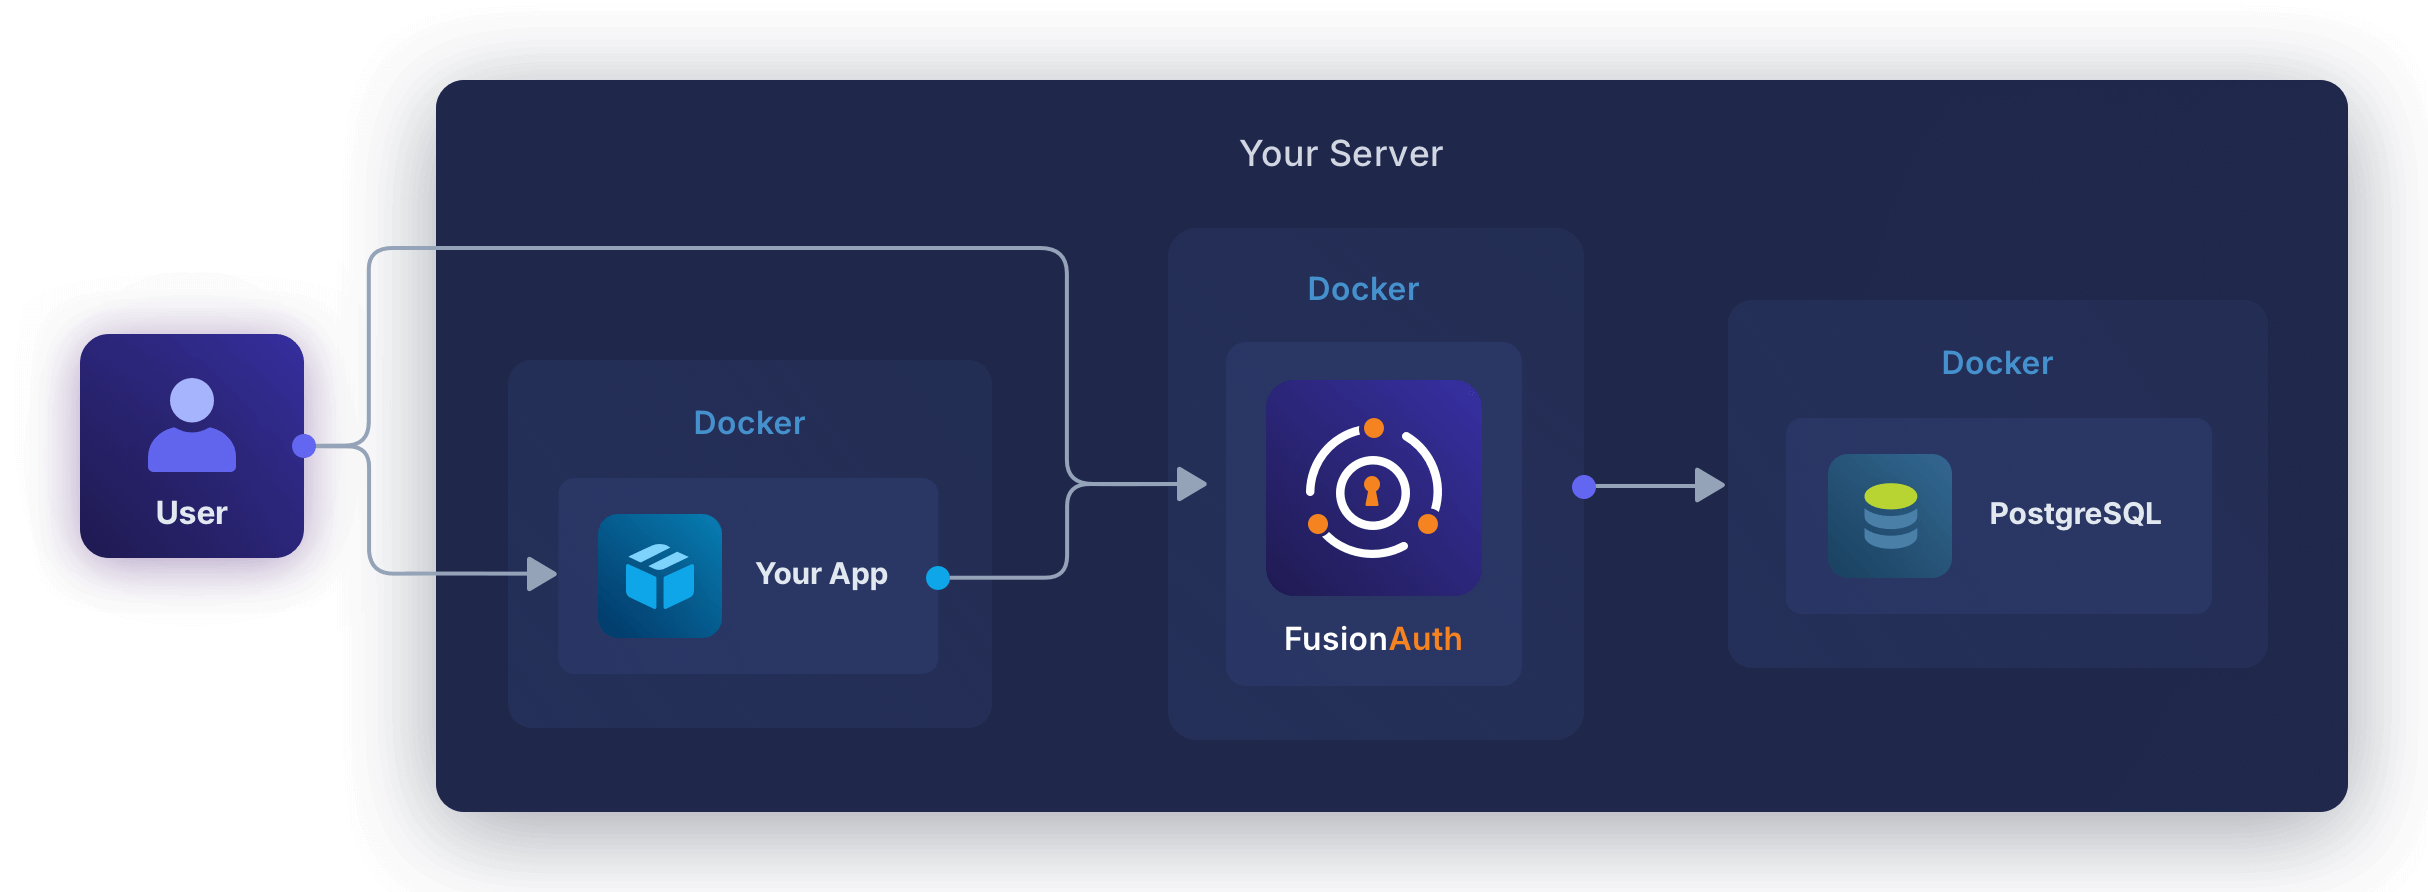Click the Docker label above PostgreSQL
2428x892 pixels.
tap(1997, 363)
